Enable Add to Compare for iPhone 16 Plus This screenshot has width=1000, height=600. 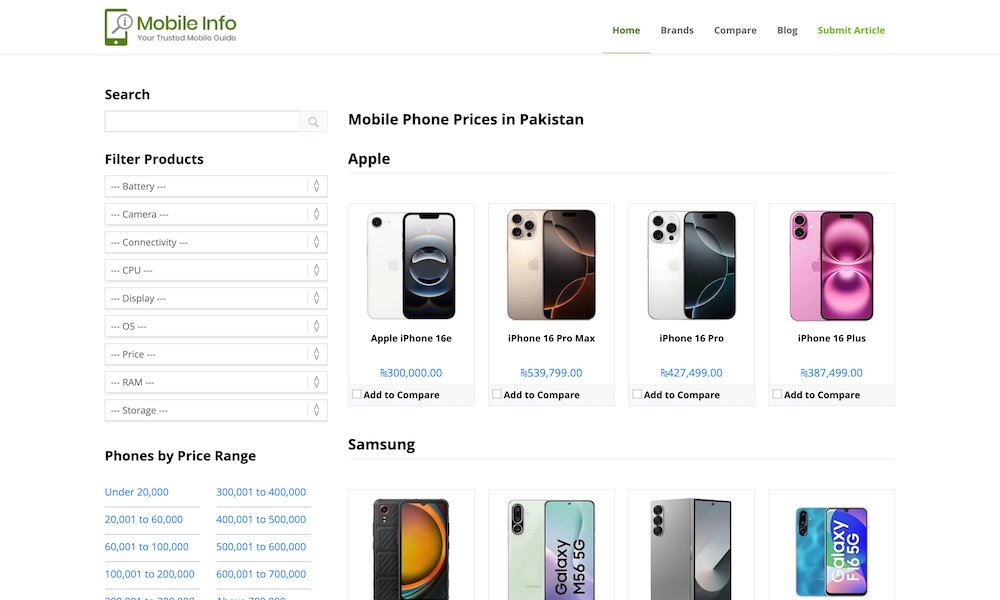777,394
